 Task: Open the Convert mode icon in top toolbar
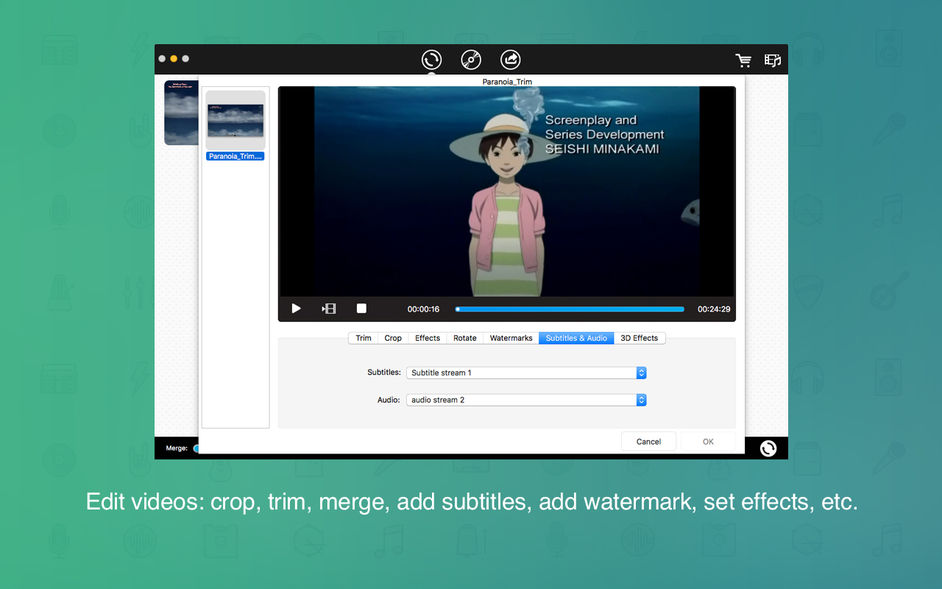coord(431,60)
